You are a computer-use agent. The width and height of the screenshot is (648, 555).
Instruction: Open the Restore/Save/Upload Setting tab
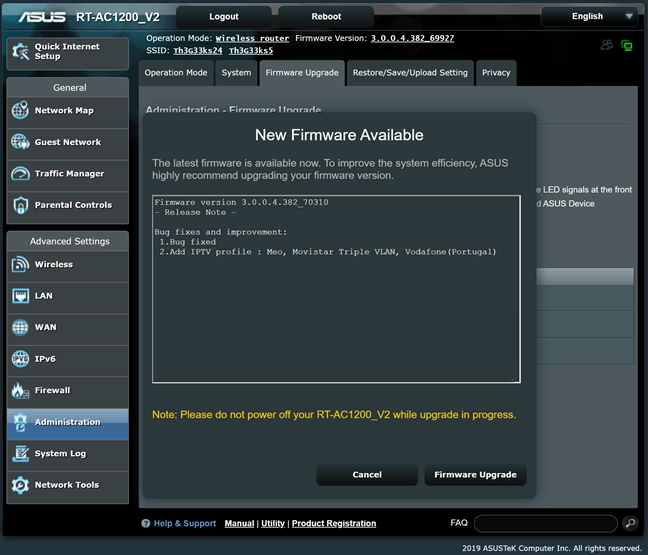coord(410,73)
